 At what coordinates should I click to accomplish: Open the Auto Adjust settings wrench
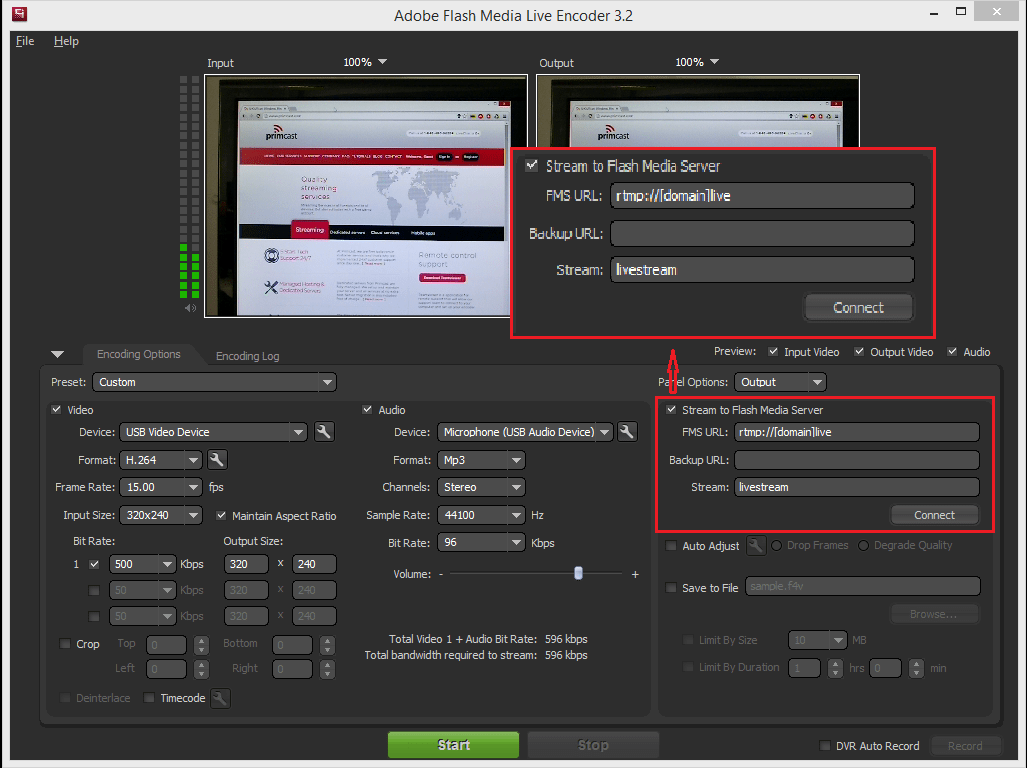(x=756, y=546)
